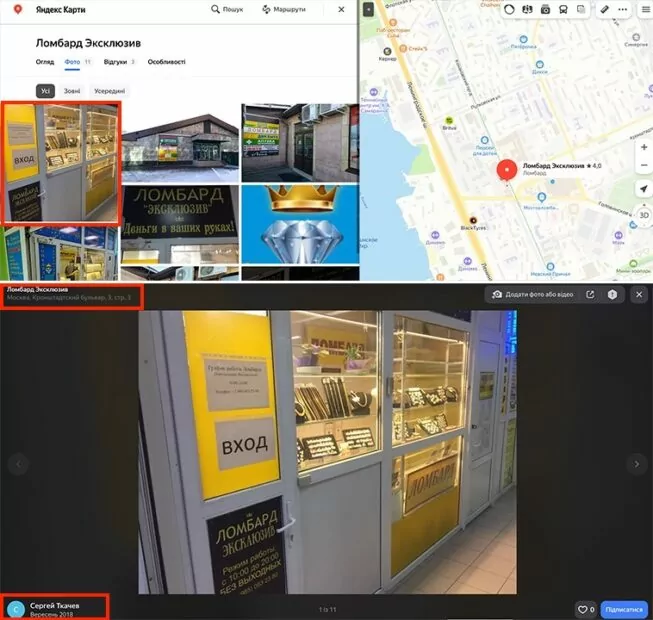This screenshot has height=620, width=653.
Task: Click the my location arrow button
Action: pos(644,189)
